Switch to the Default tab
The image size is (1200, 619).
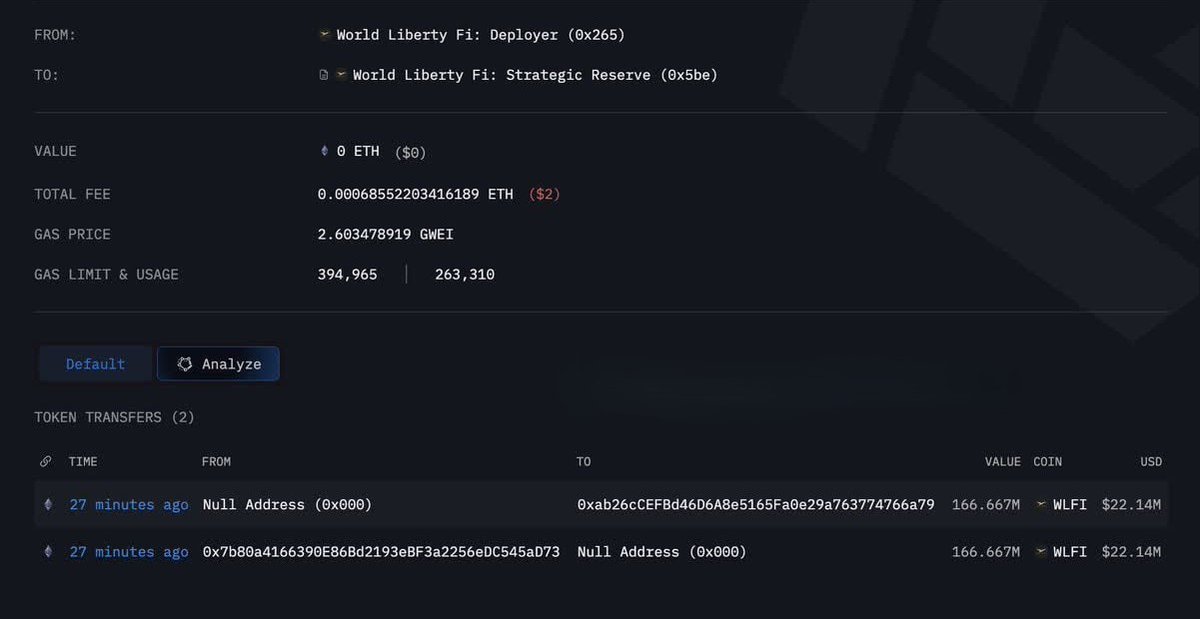pos(95,364)
